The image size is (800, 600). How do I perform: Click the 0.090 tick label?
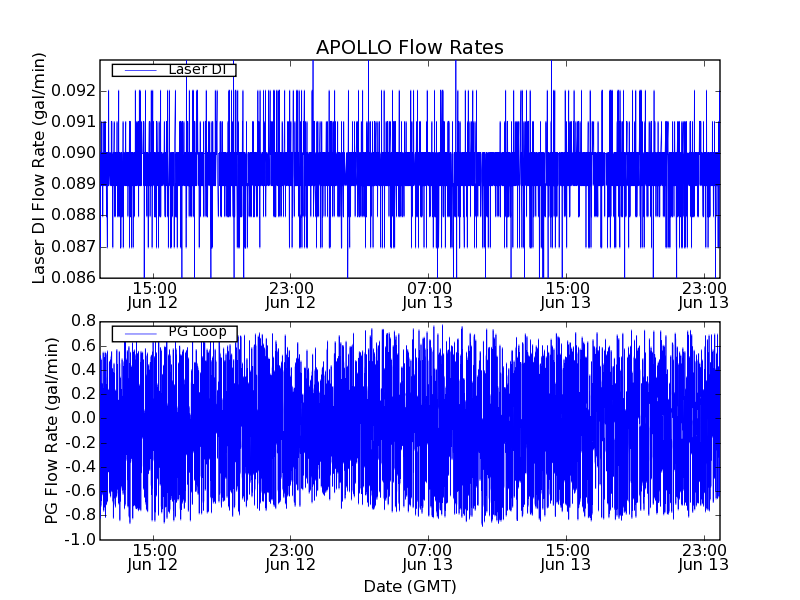pos(73,153)
